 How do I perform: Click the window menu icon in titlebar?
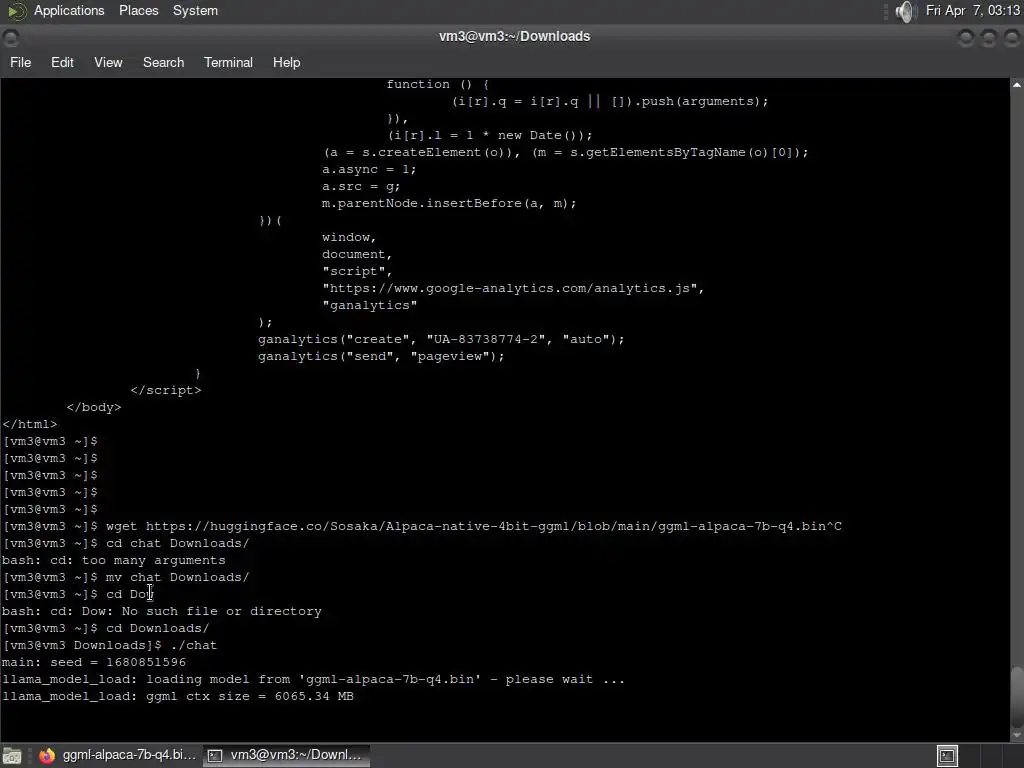[10, 37]
